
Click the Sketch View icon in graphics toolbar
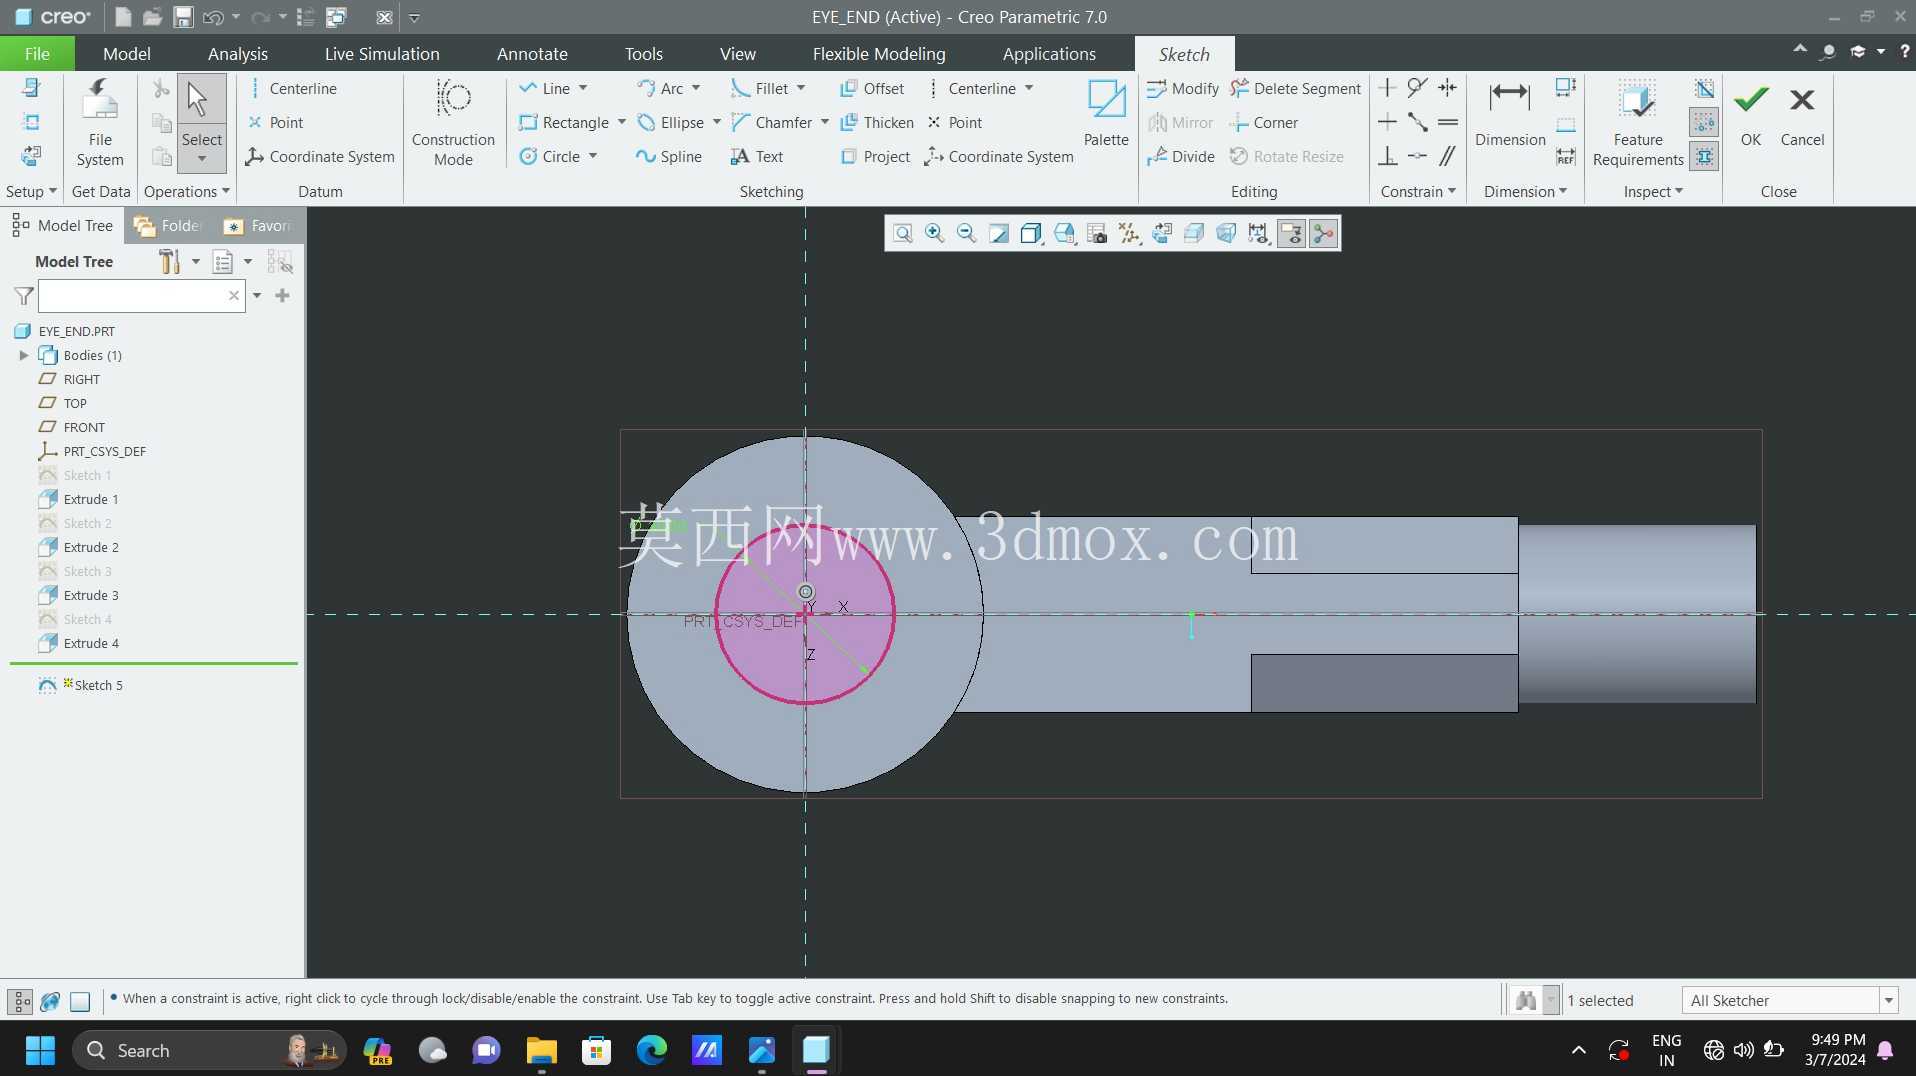[1162, 233]
